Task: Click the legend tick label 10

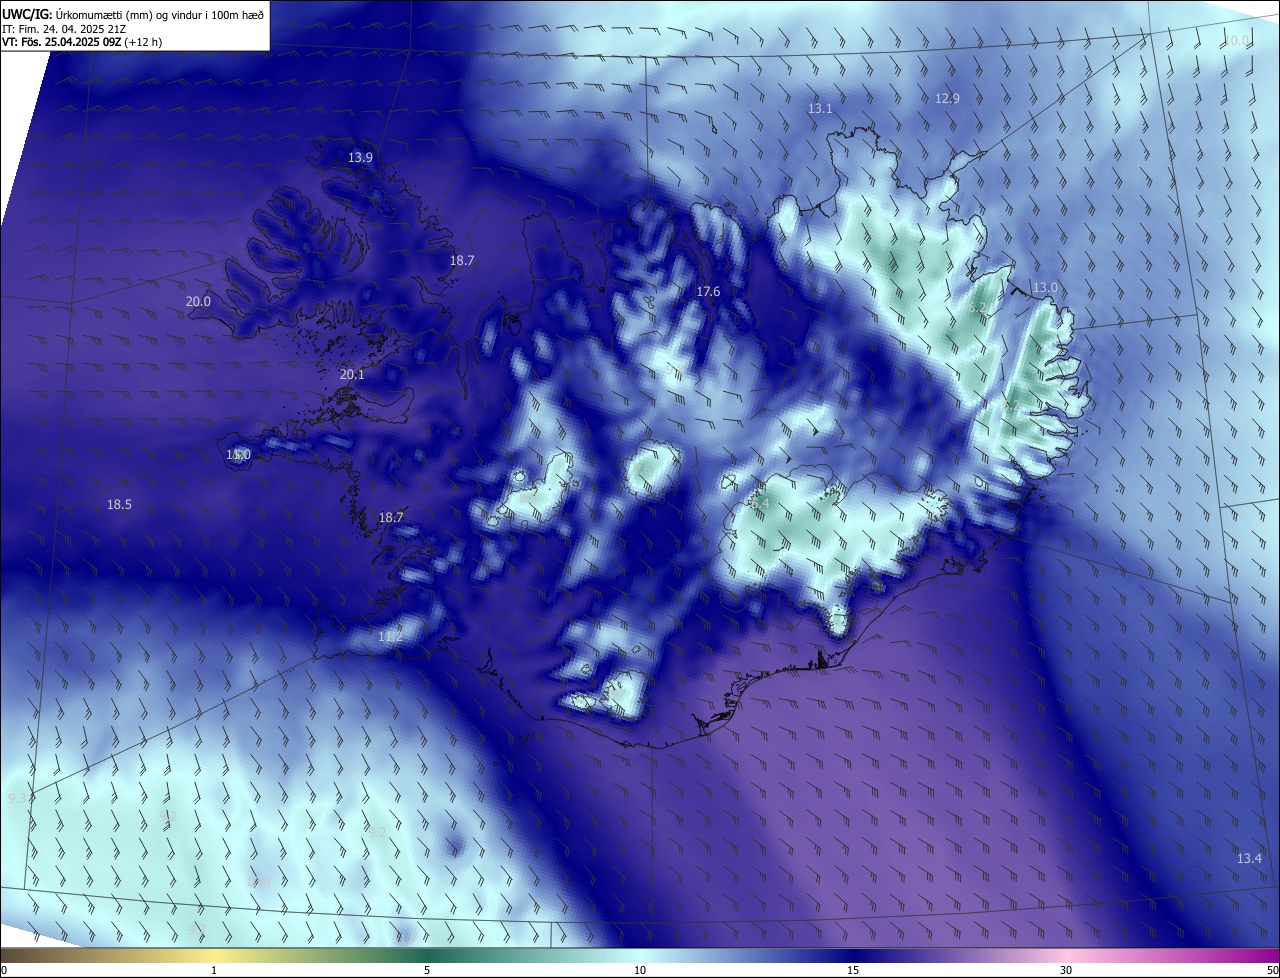Action: (640, 970)
